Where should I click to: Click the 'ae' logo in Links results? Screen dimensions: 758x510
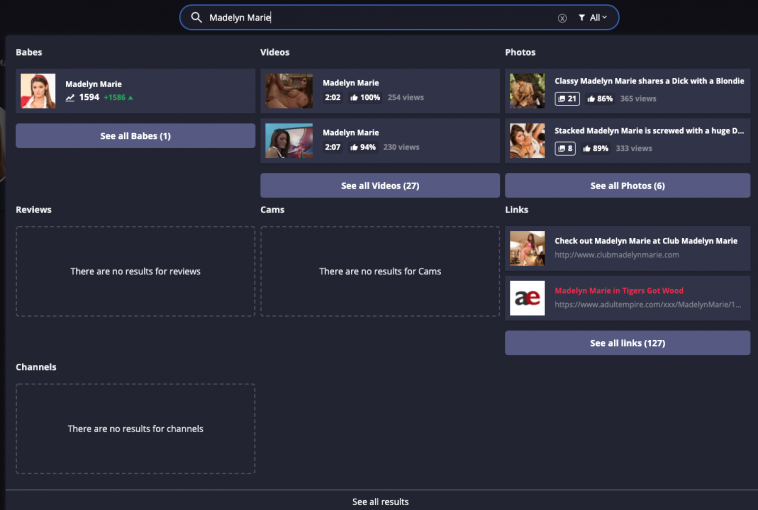pos(527,298)
